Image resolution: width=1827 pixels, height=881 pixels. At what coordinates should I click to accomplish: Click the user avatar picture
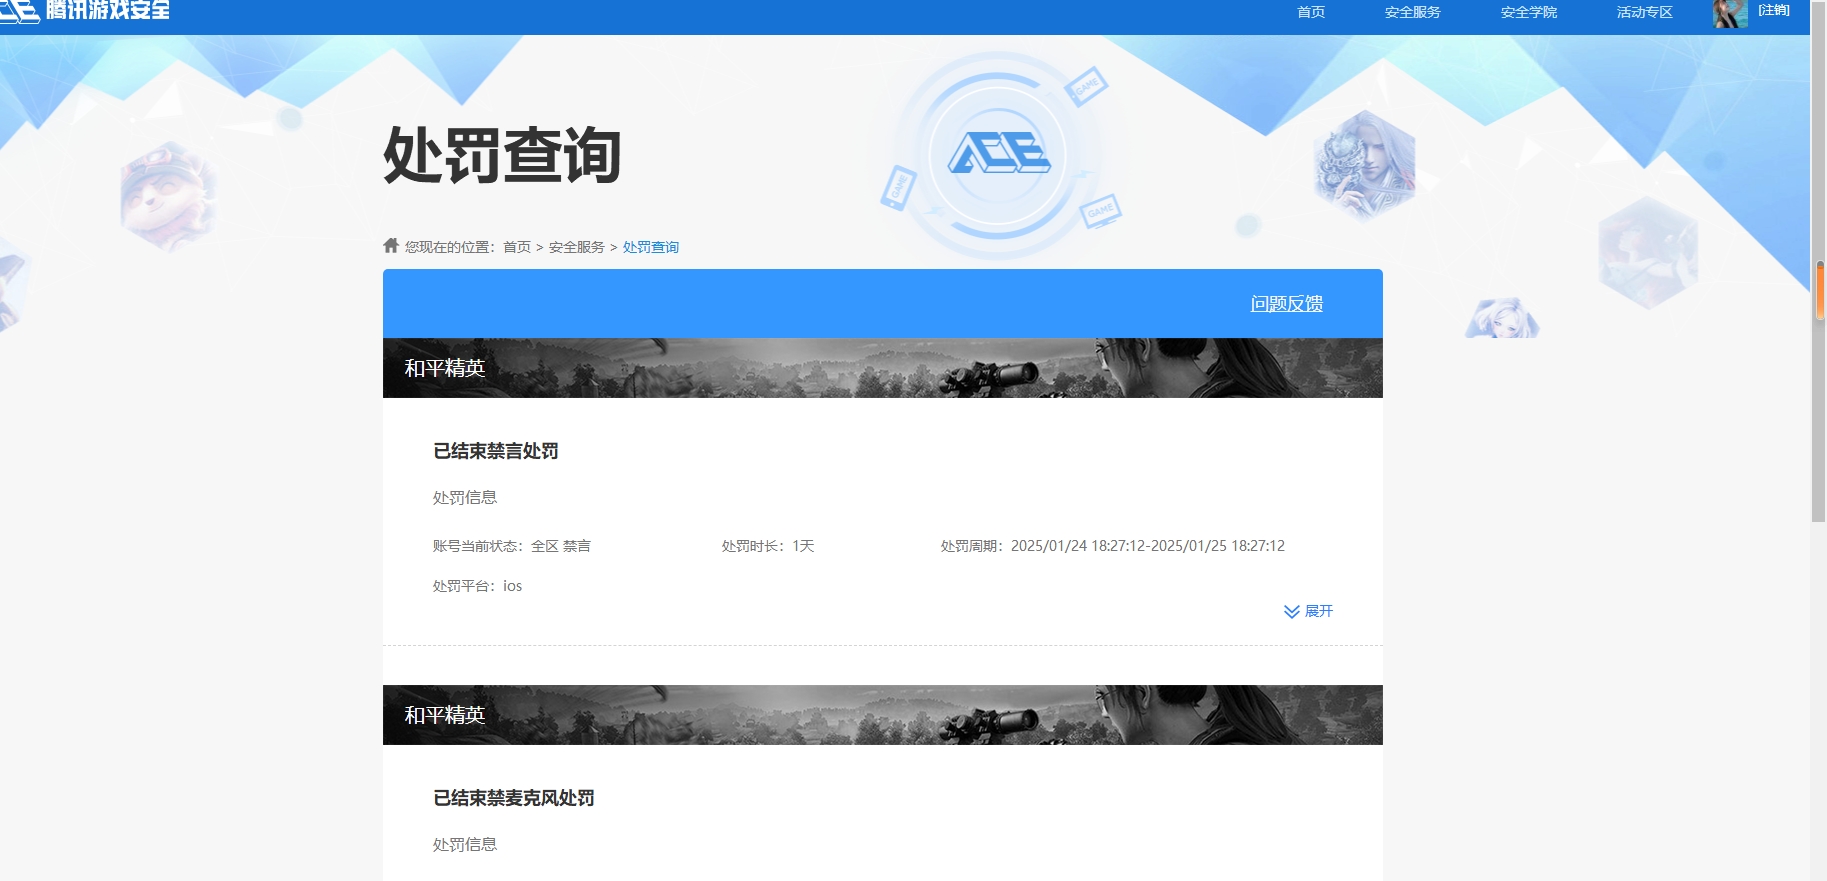click(1730, 13)
